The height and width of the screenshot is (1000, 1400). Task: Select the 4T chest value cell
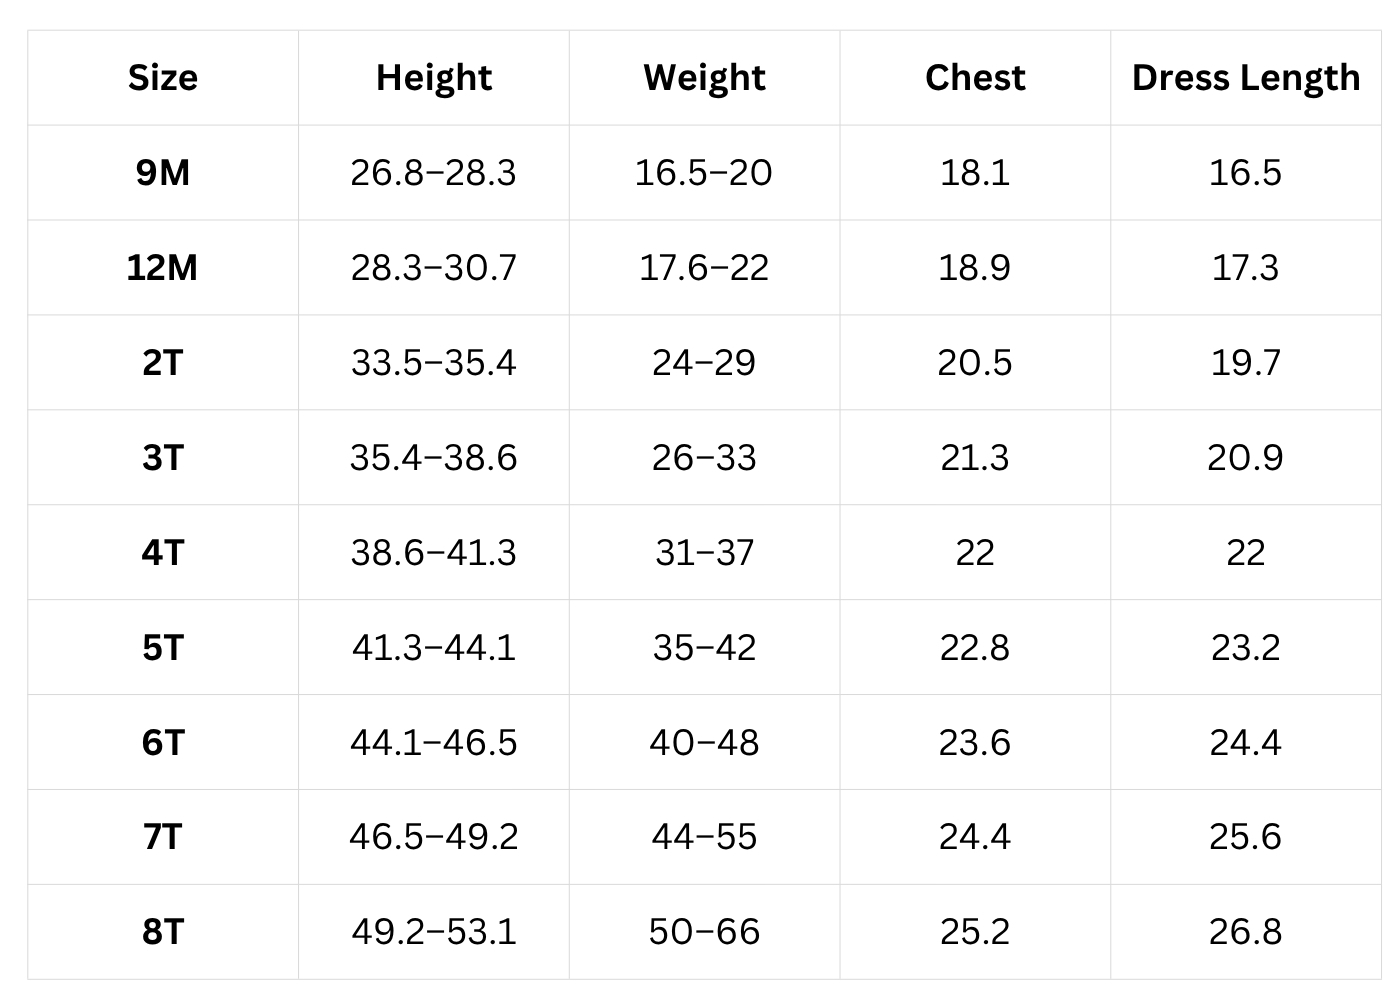pos(975,552)
